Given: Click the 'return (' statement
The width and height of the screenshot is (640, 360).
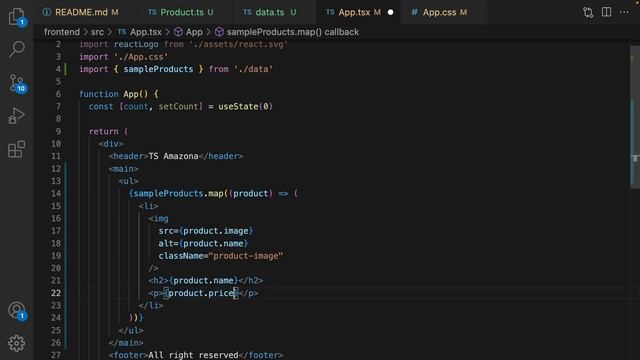Looking at the screenshot, I should [109, 131].
